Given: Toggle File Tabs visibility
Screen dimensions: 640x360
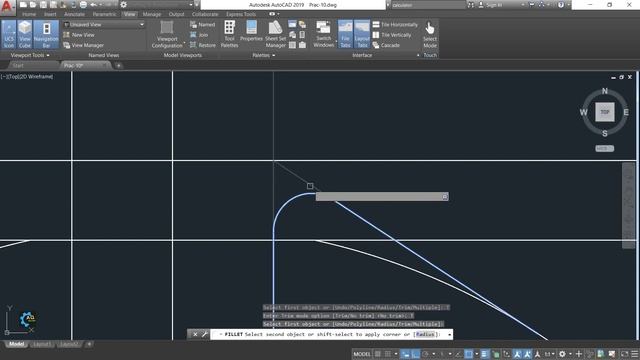Looking at the screenshot, I should pos(345,34).
